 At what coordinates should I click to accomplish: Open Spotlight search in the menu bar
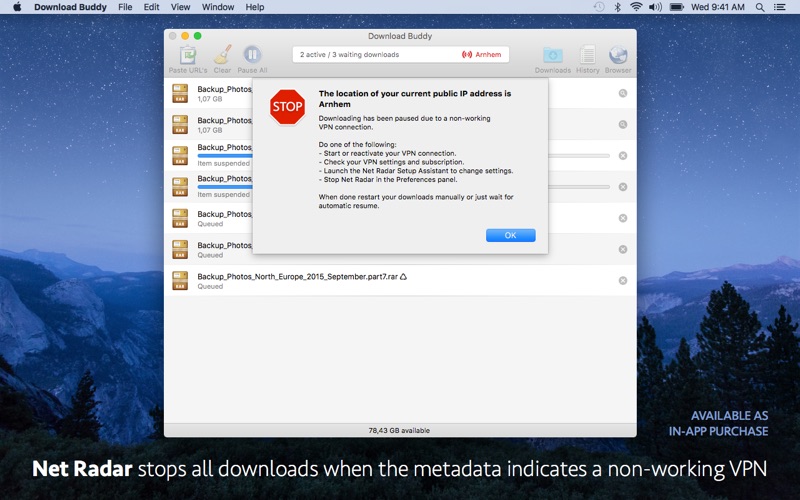[x=758, y=7]
